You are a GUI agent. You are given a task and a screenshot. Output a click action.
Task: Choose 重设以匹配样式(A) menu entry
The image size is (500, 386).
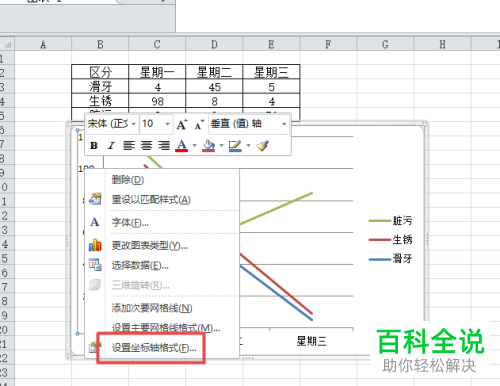(x=162, y=200)
